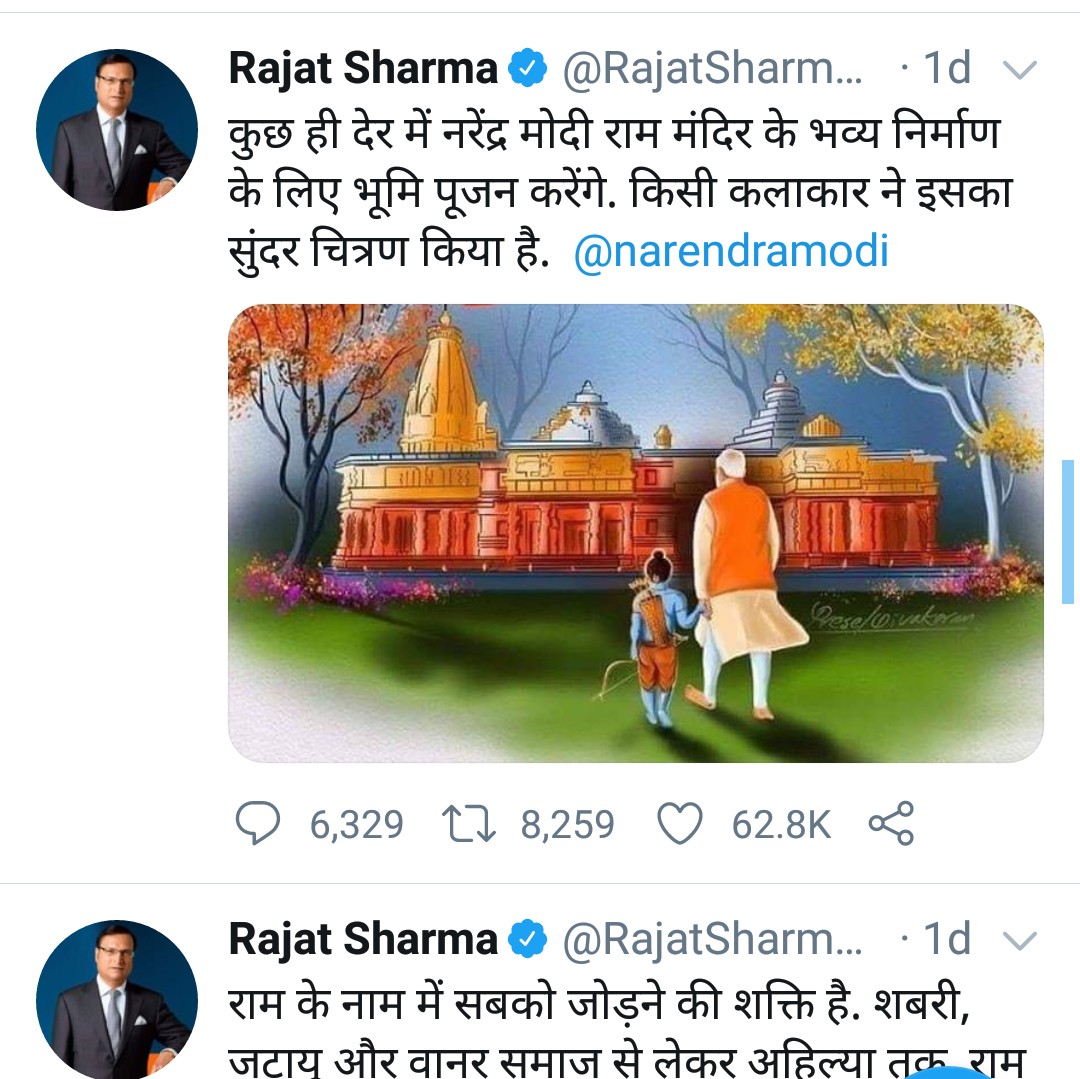Viewport: 1080px width, 1079px height.
Task: Click the verified badge on the second tweet
Action: pyautogui.click(x=528, y=939)
